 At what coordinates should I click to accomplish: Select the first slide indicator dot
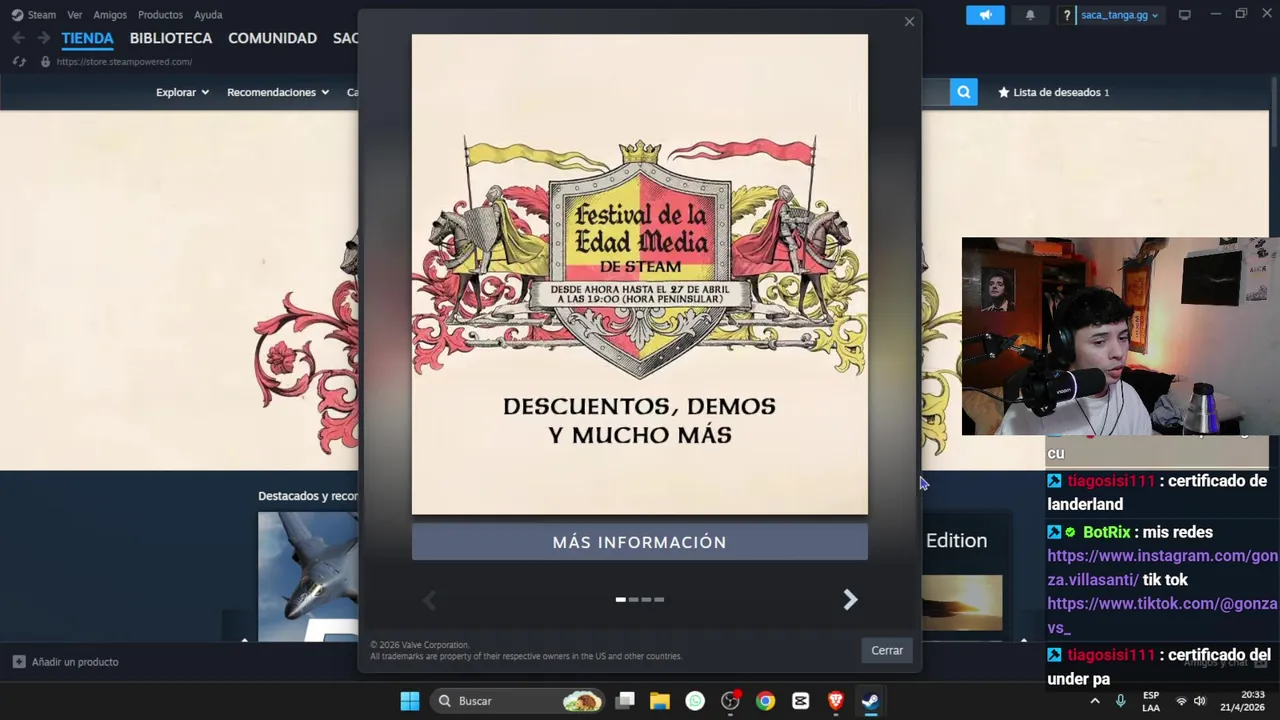[620, 599]
